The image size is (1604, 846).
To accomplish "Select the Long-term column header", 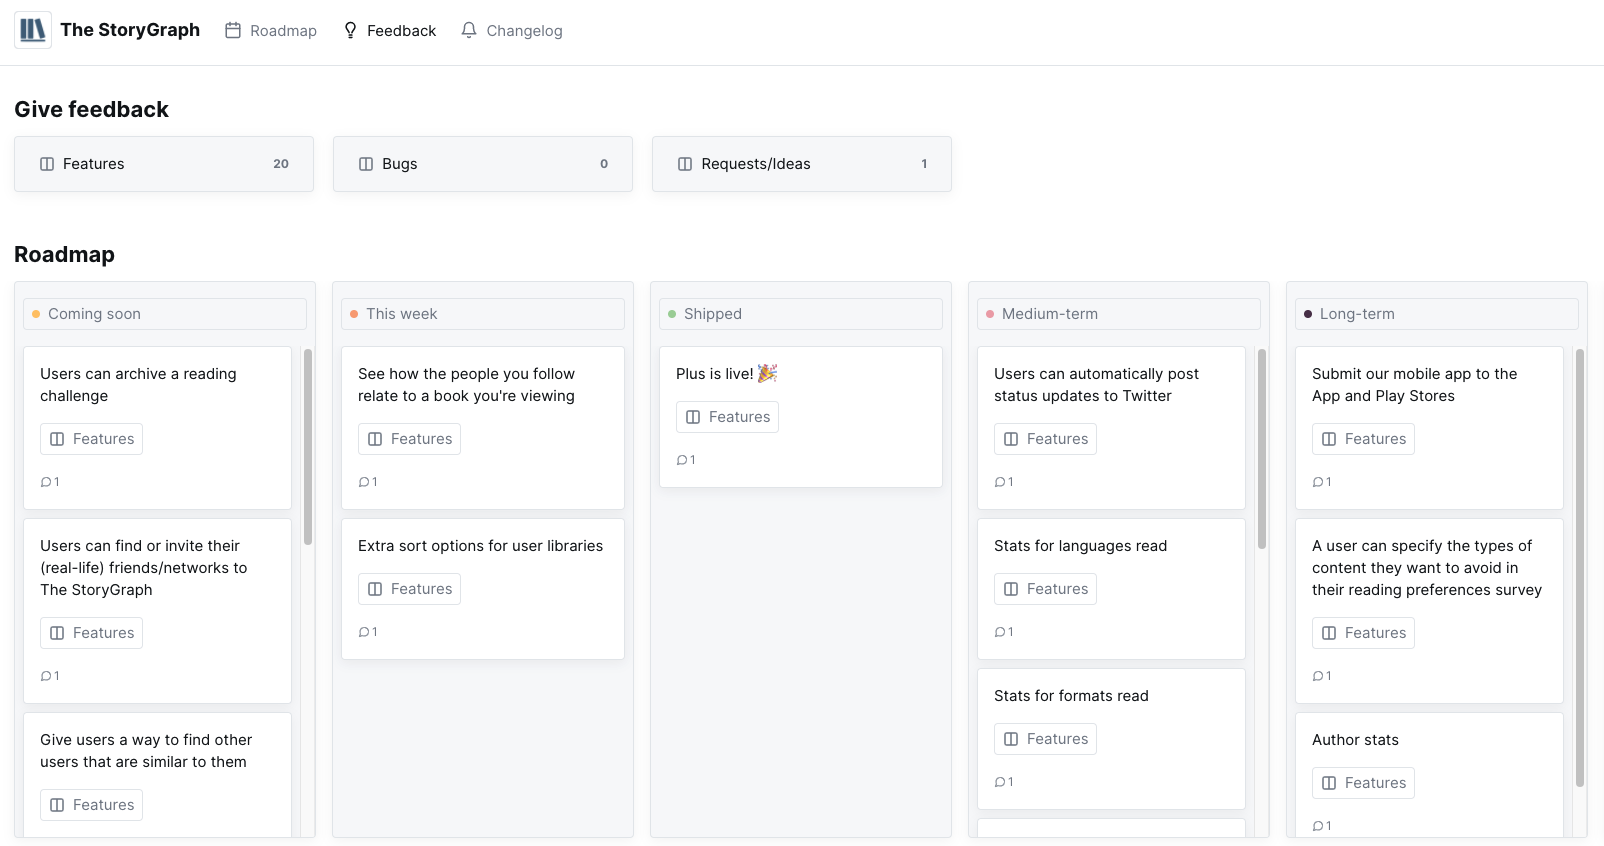I will (x=1437, y=314).
